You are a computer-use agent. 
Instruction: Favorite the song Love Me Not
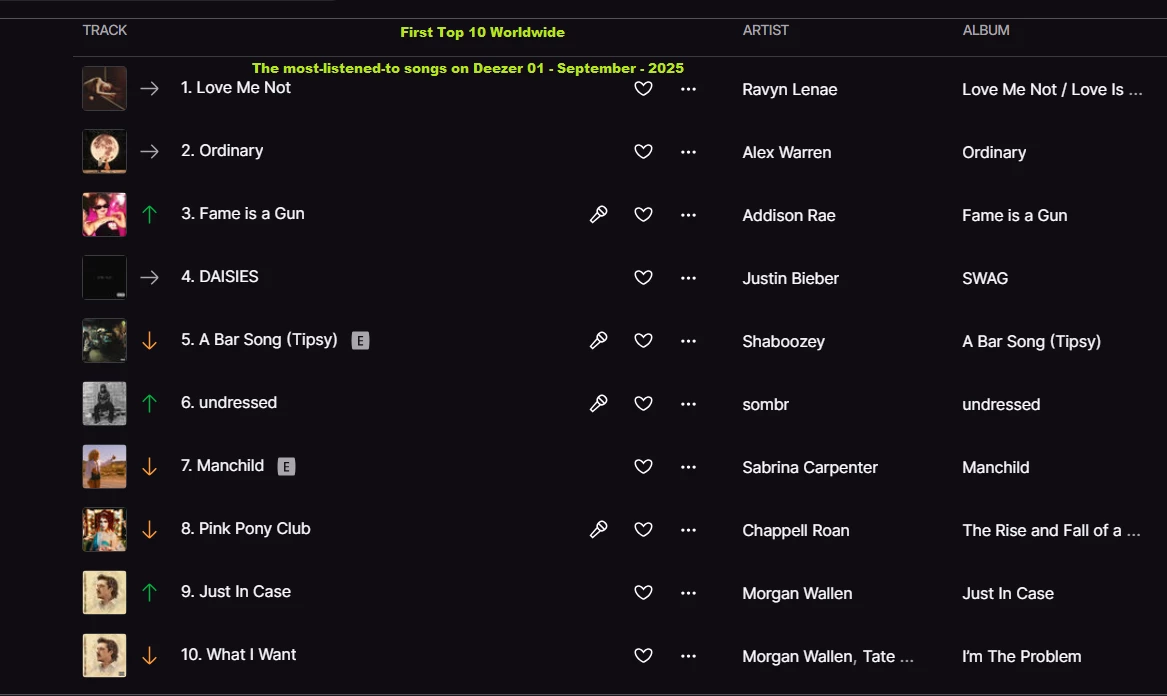coord(643,89)
